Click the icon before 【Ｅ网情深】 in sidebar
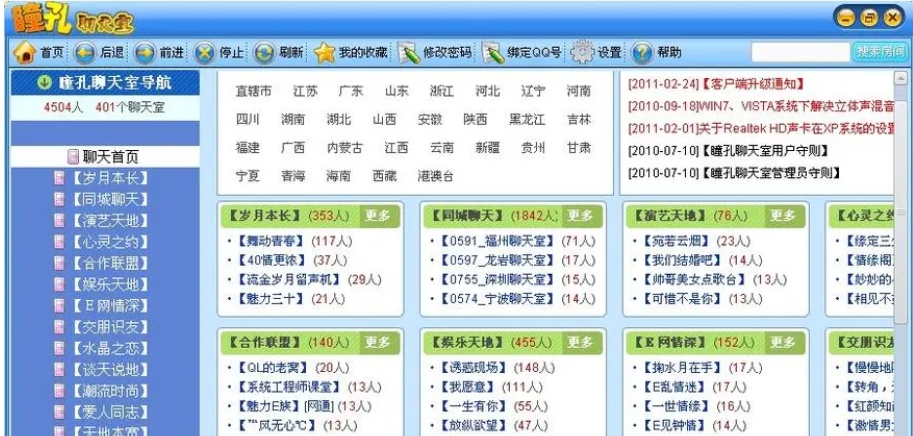The image size is (913, 436). click(59, 306)
